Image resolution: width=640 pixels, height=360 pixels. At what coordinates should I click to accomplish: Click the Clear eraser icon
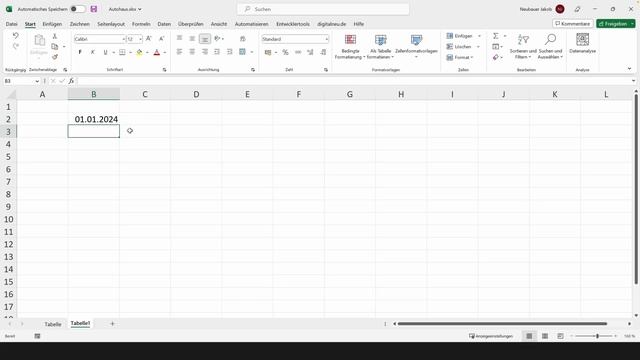point(496,58)
